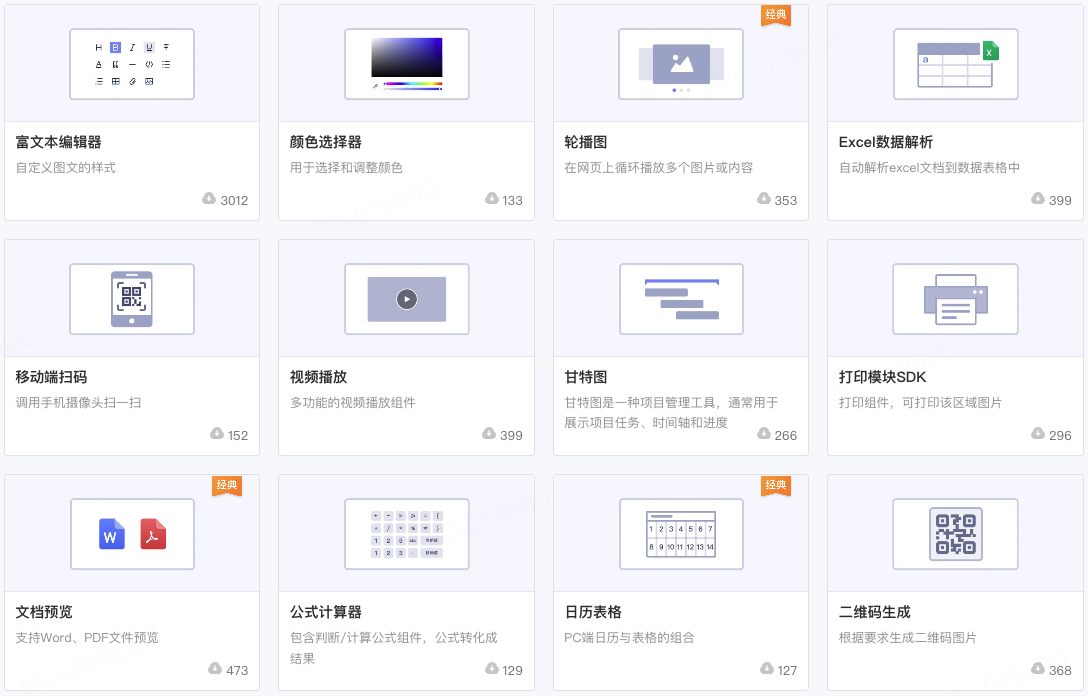Click the Word document icon in 文档预览
The image size is (1088, 696).
pos(112,534)
